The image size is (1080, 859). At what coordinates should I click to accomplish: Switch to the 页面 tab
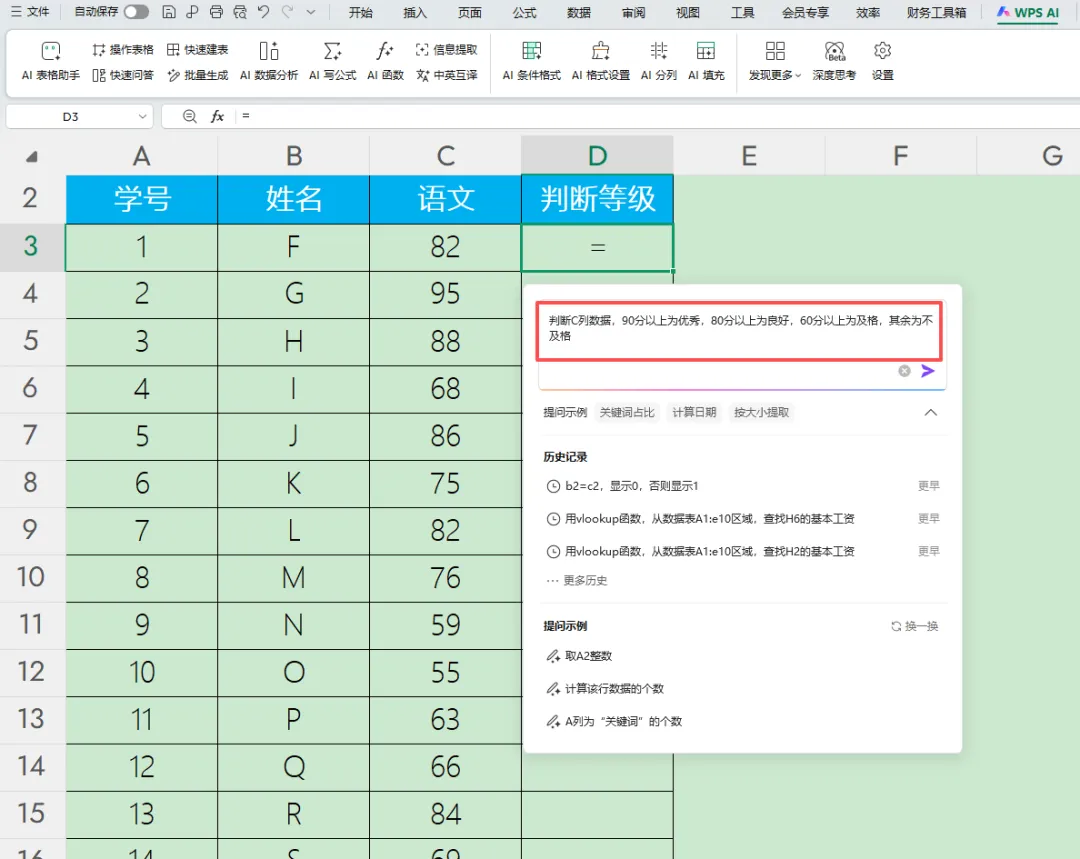click(470, 12)
